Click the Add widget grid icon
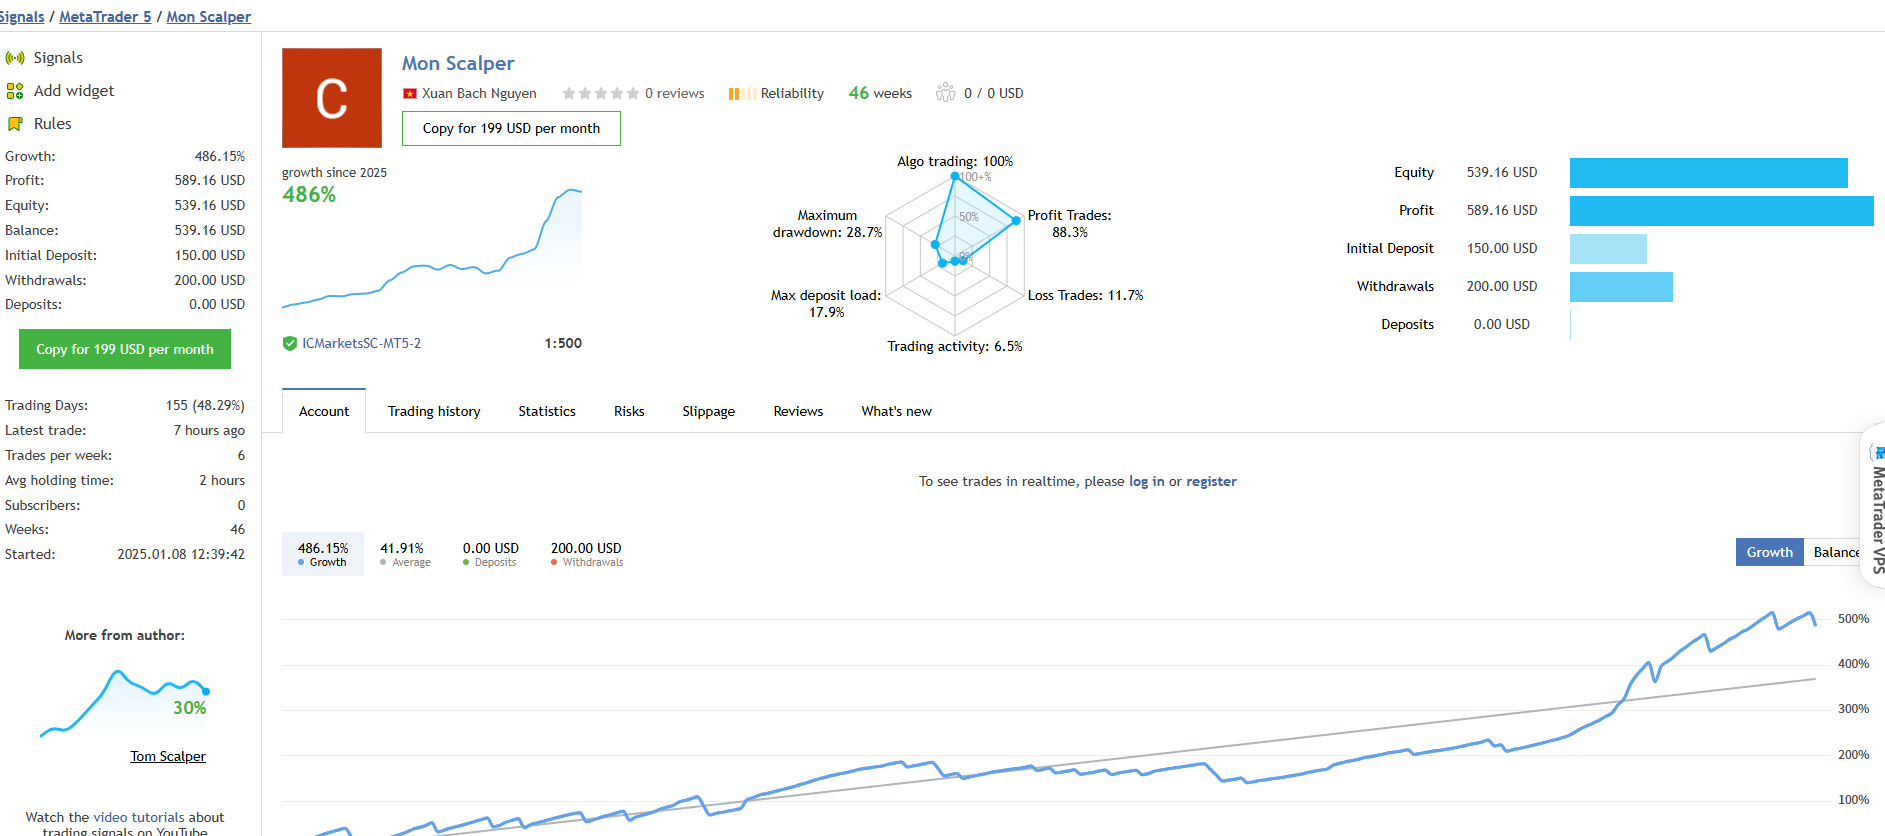Screen dimensions: 1885x836 tap(15, 91)
